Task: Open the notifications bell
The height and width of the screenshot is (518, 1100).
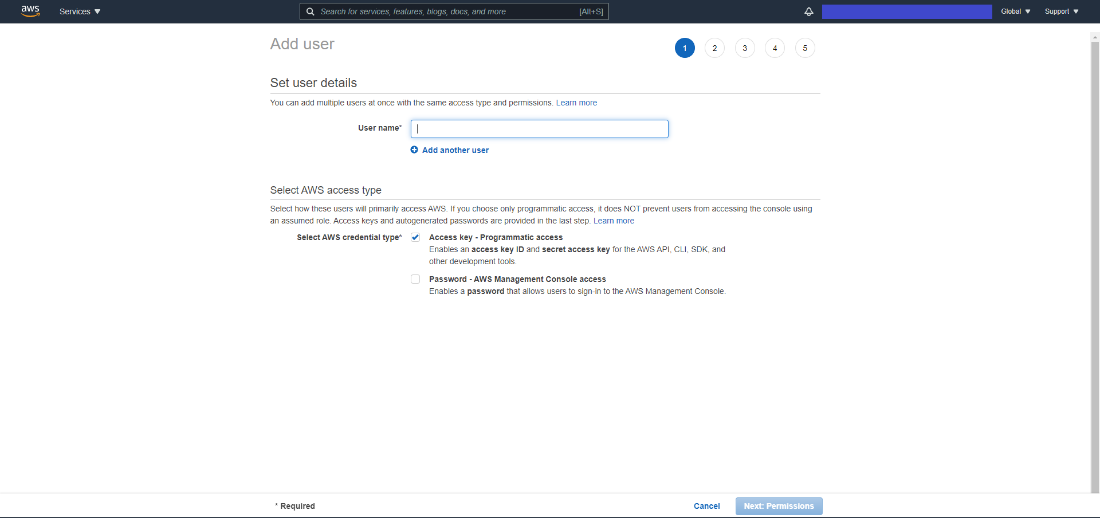Action: coord(809,11)
